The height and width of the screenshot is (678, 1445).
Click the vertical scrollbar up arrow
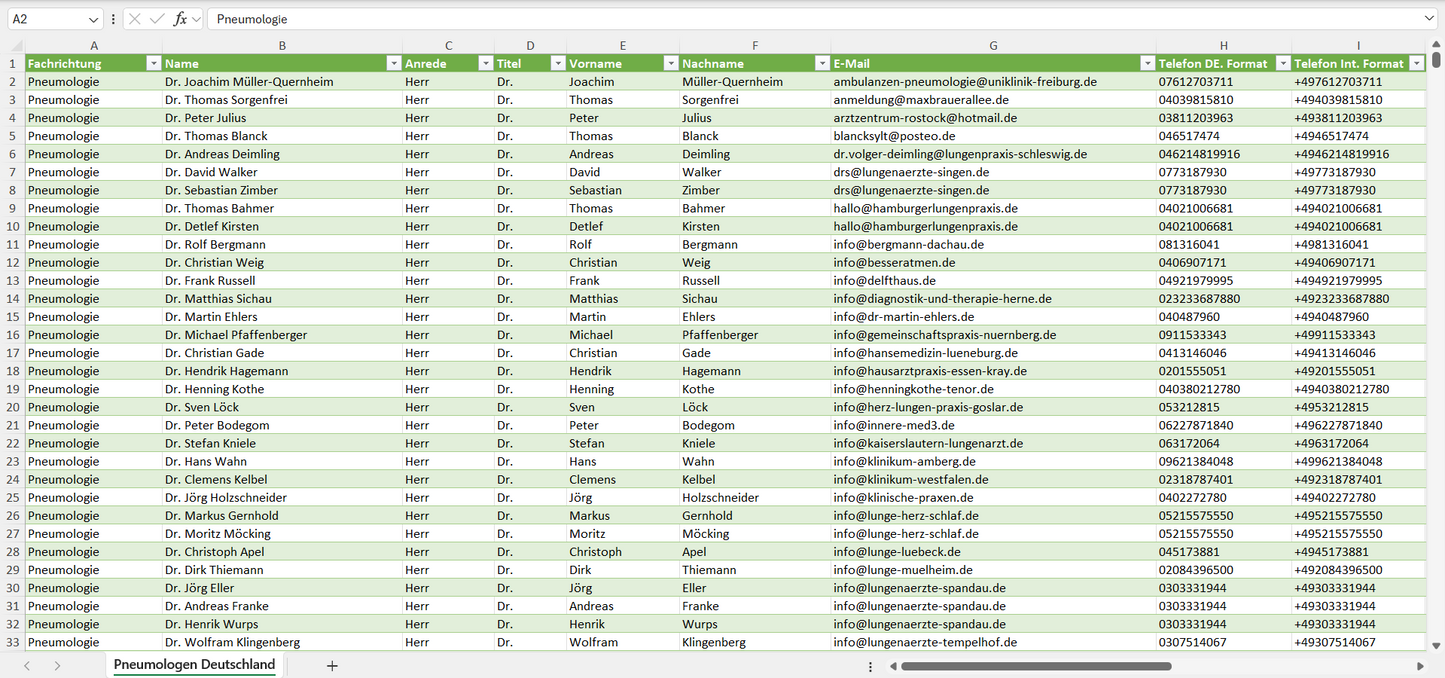coord(1437,45)
